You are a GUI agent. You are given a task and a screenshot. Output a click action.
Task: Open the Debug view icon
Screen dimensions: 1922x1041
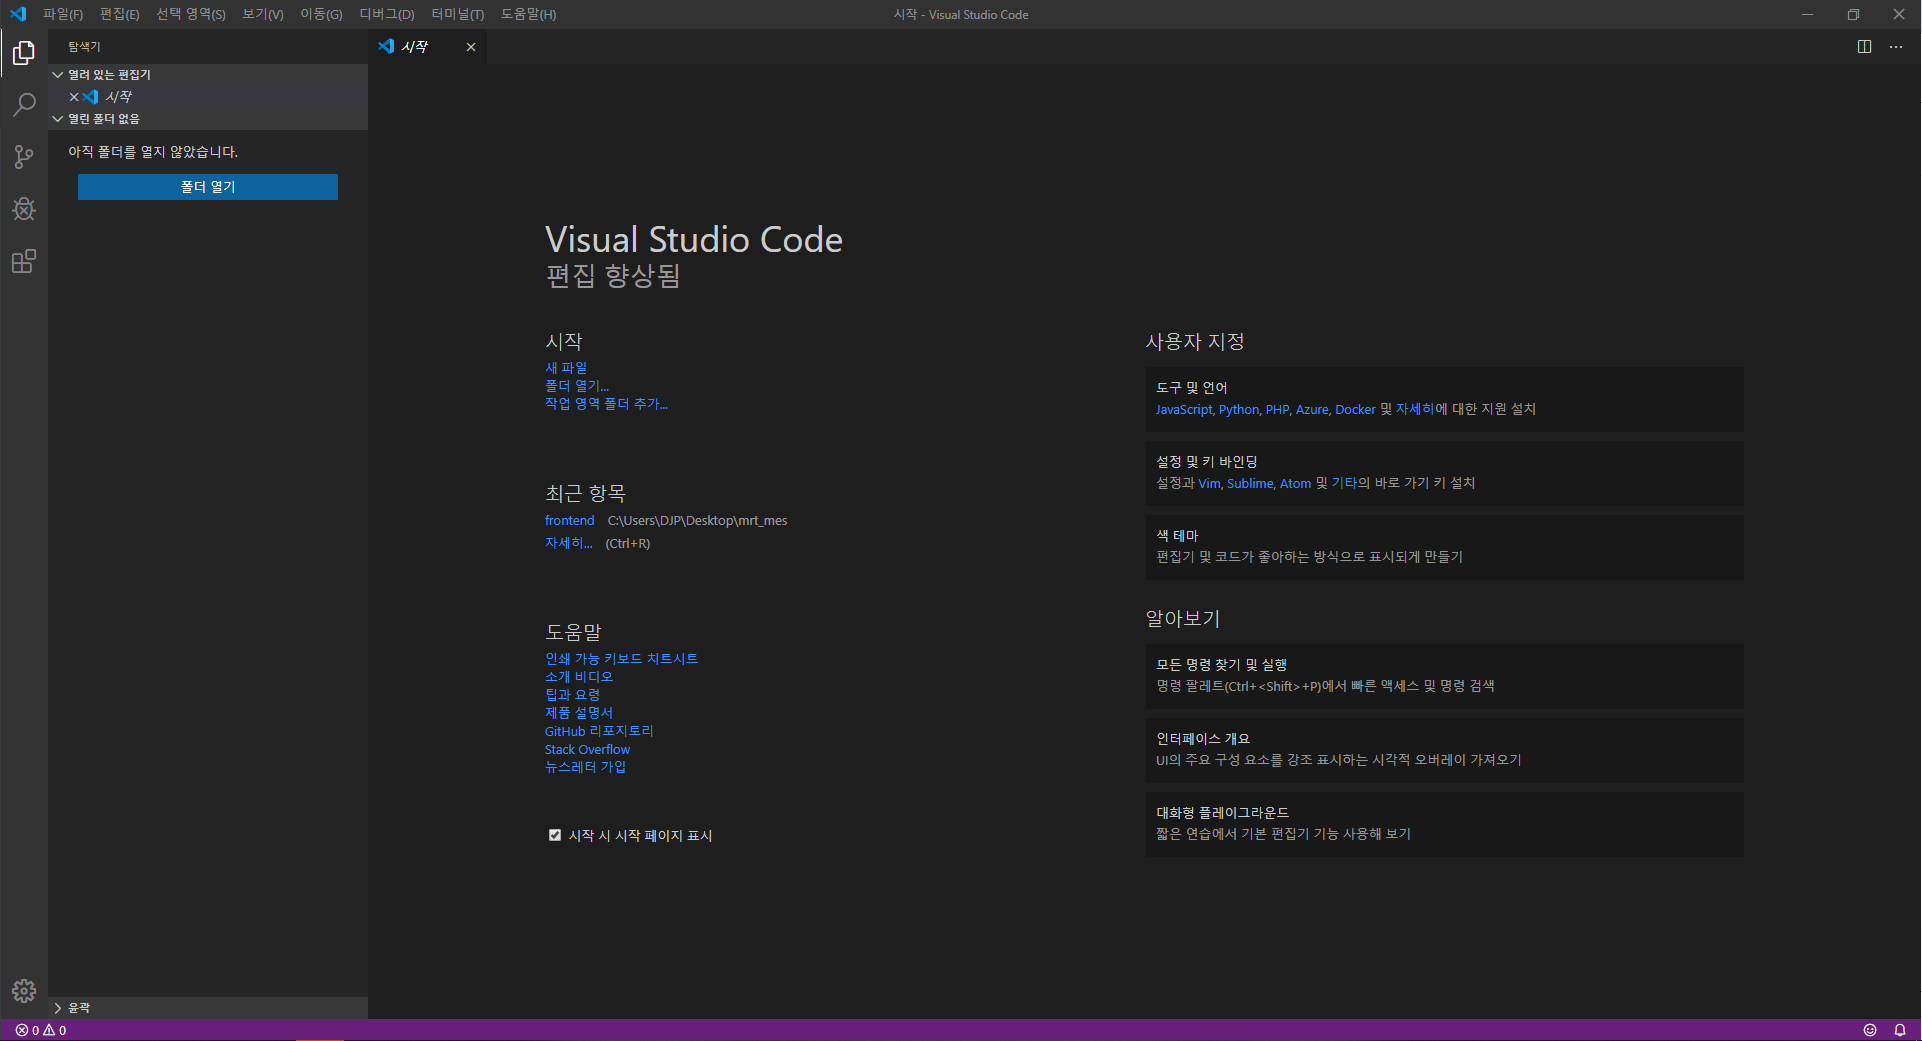[24, 209]
